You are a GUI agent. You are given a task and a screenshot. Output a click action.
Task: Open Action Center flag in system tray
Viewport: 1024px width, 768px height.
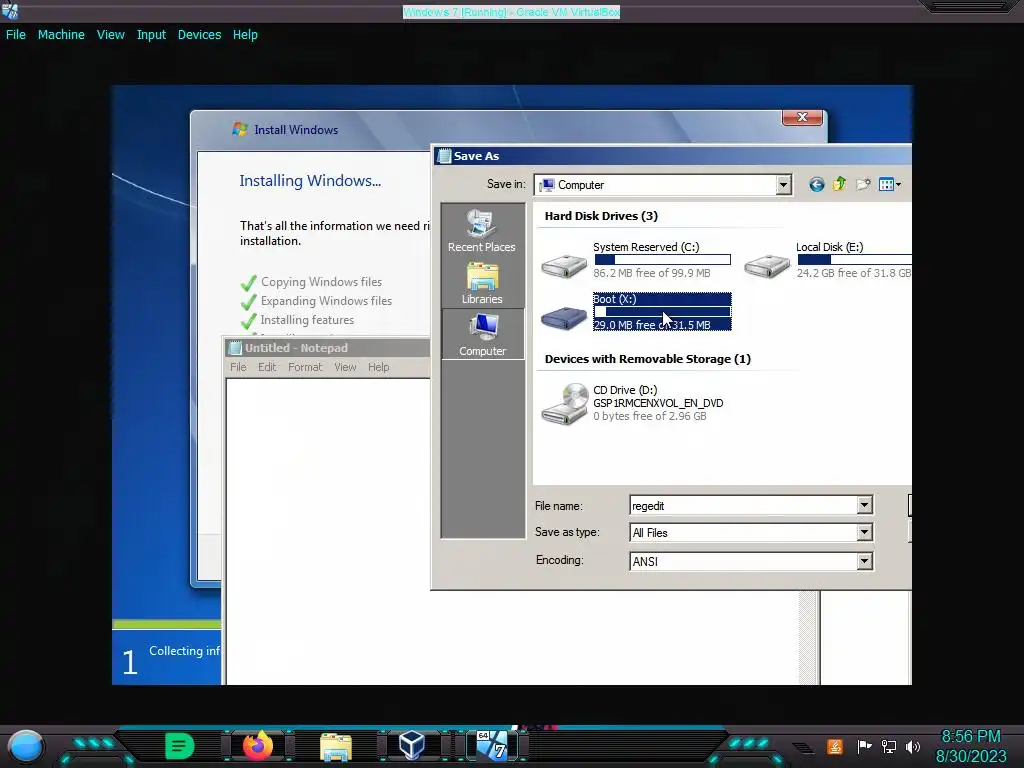coord(864,746)
